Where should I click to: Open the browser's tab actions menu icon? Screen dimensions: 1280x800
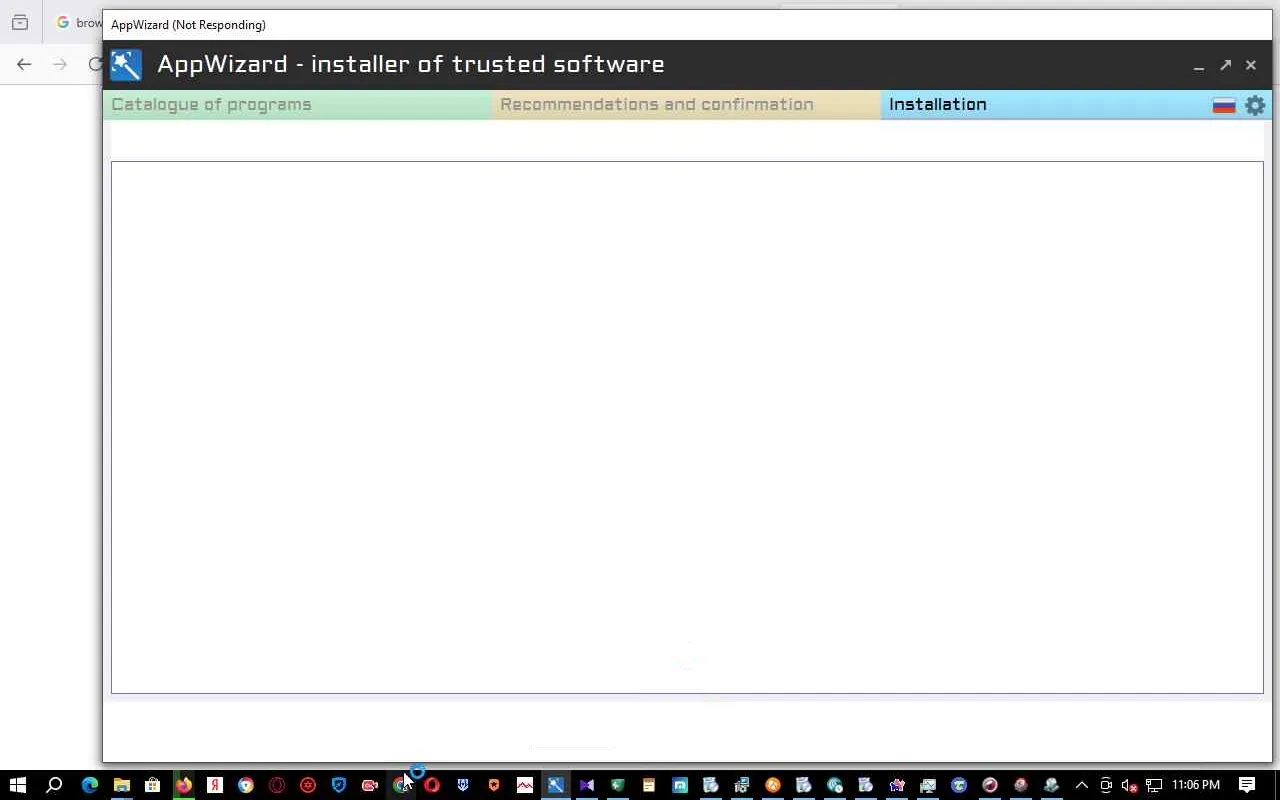tap(20, 22)
